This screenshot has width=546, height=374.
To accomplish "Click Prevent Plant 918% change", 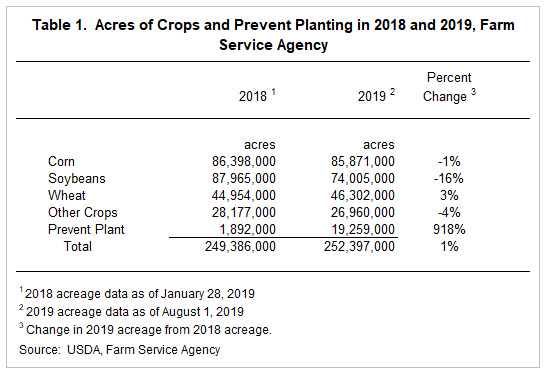I will pyautogui.click(x=449, y=229).
